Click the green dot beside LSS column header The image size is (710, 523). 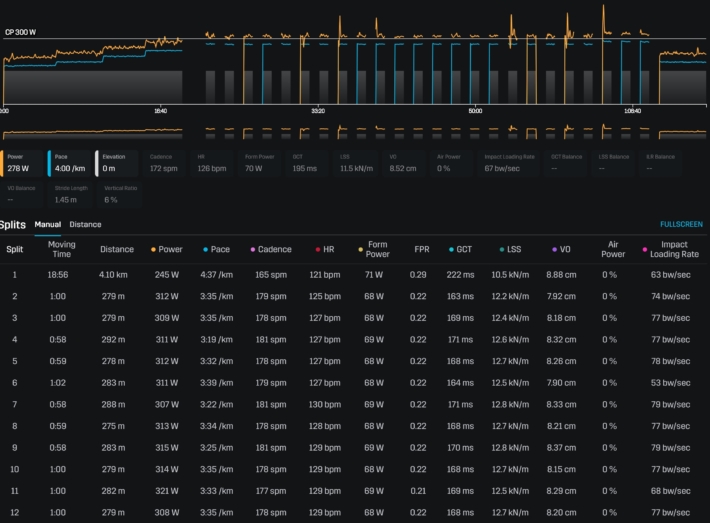pos(502,249)
